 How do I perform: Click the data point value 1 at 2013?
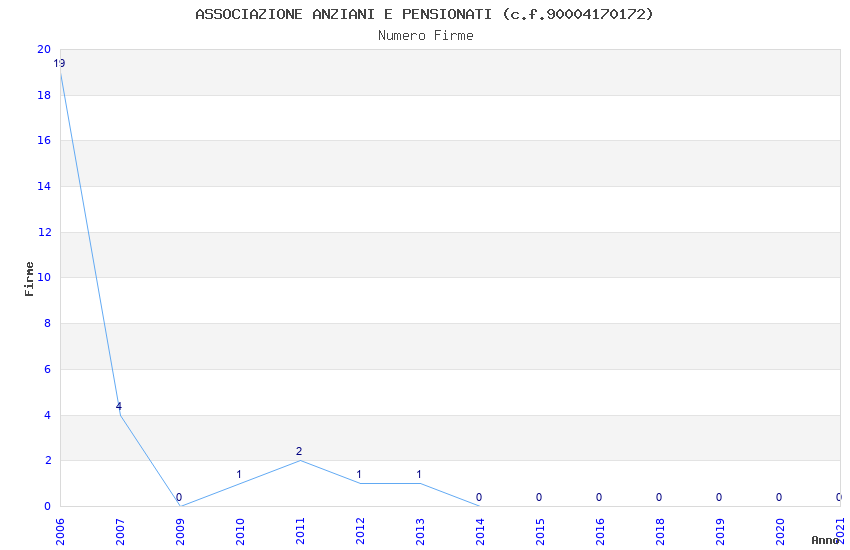[x=418, y=475]
